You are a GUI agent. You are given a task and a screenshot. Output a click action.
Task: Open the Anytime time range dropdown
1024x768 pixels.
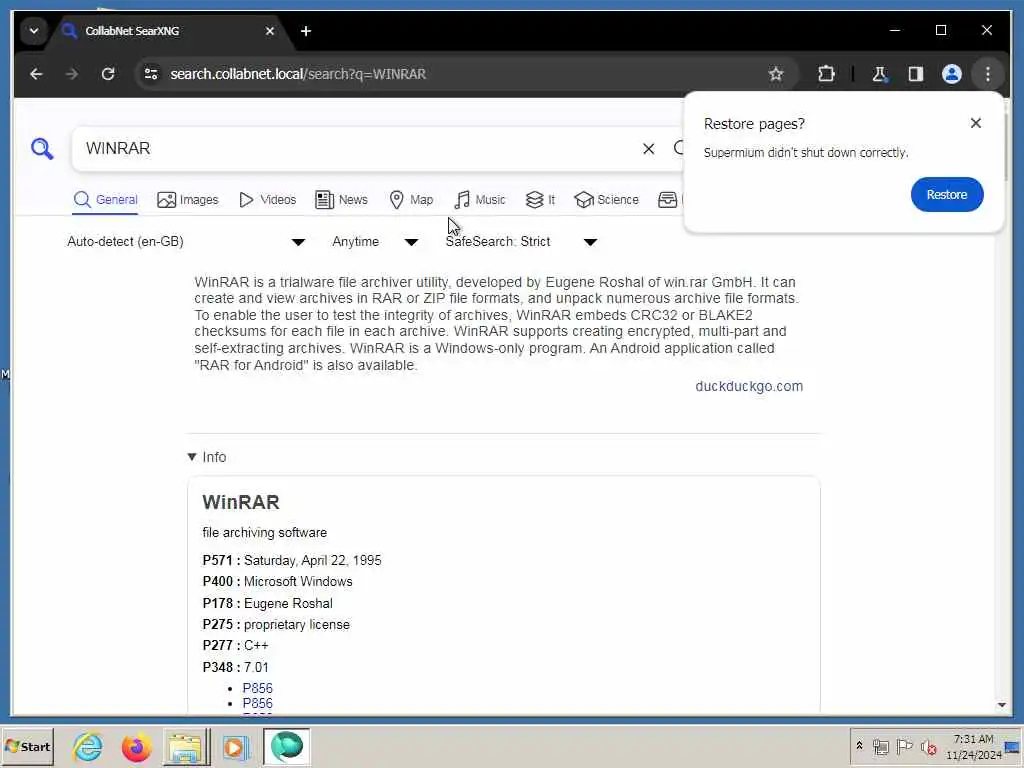(x=375, y=242)
